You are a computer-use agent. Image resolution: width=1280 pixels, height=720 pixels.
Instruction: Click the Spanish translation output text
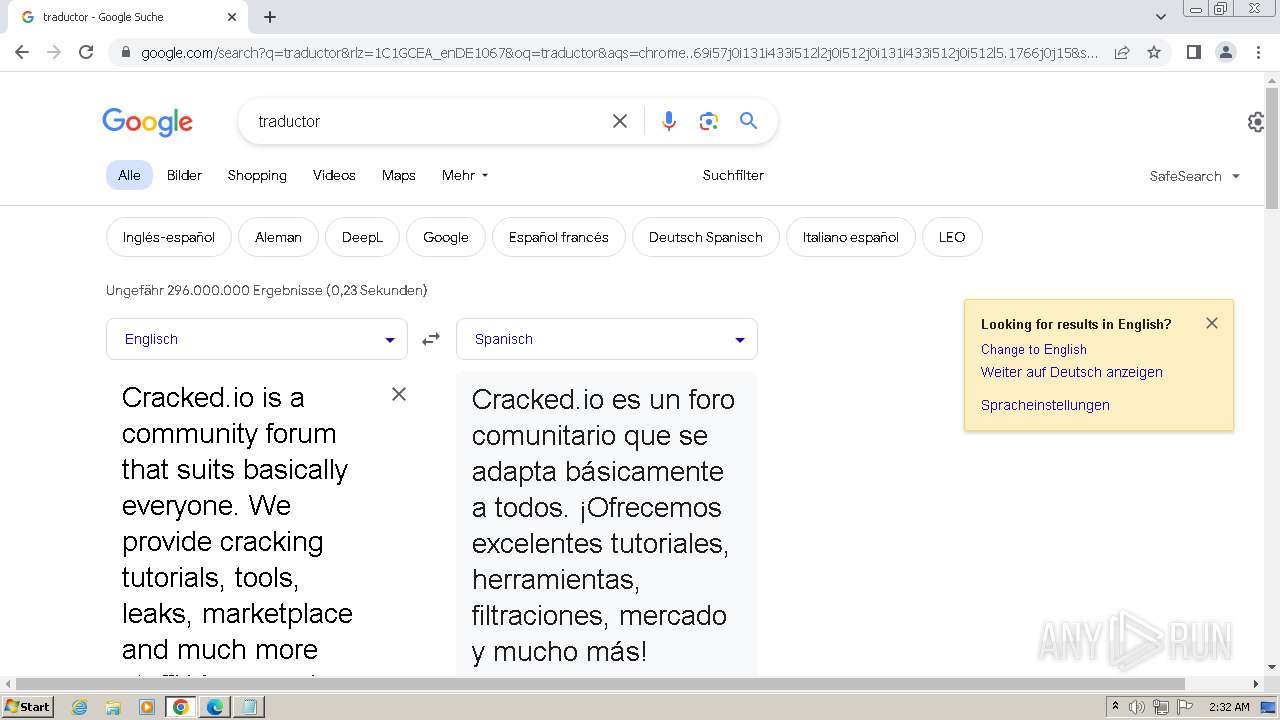pos(605,525)
